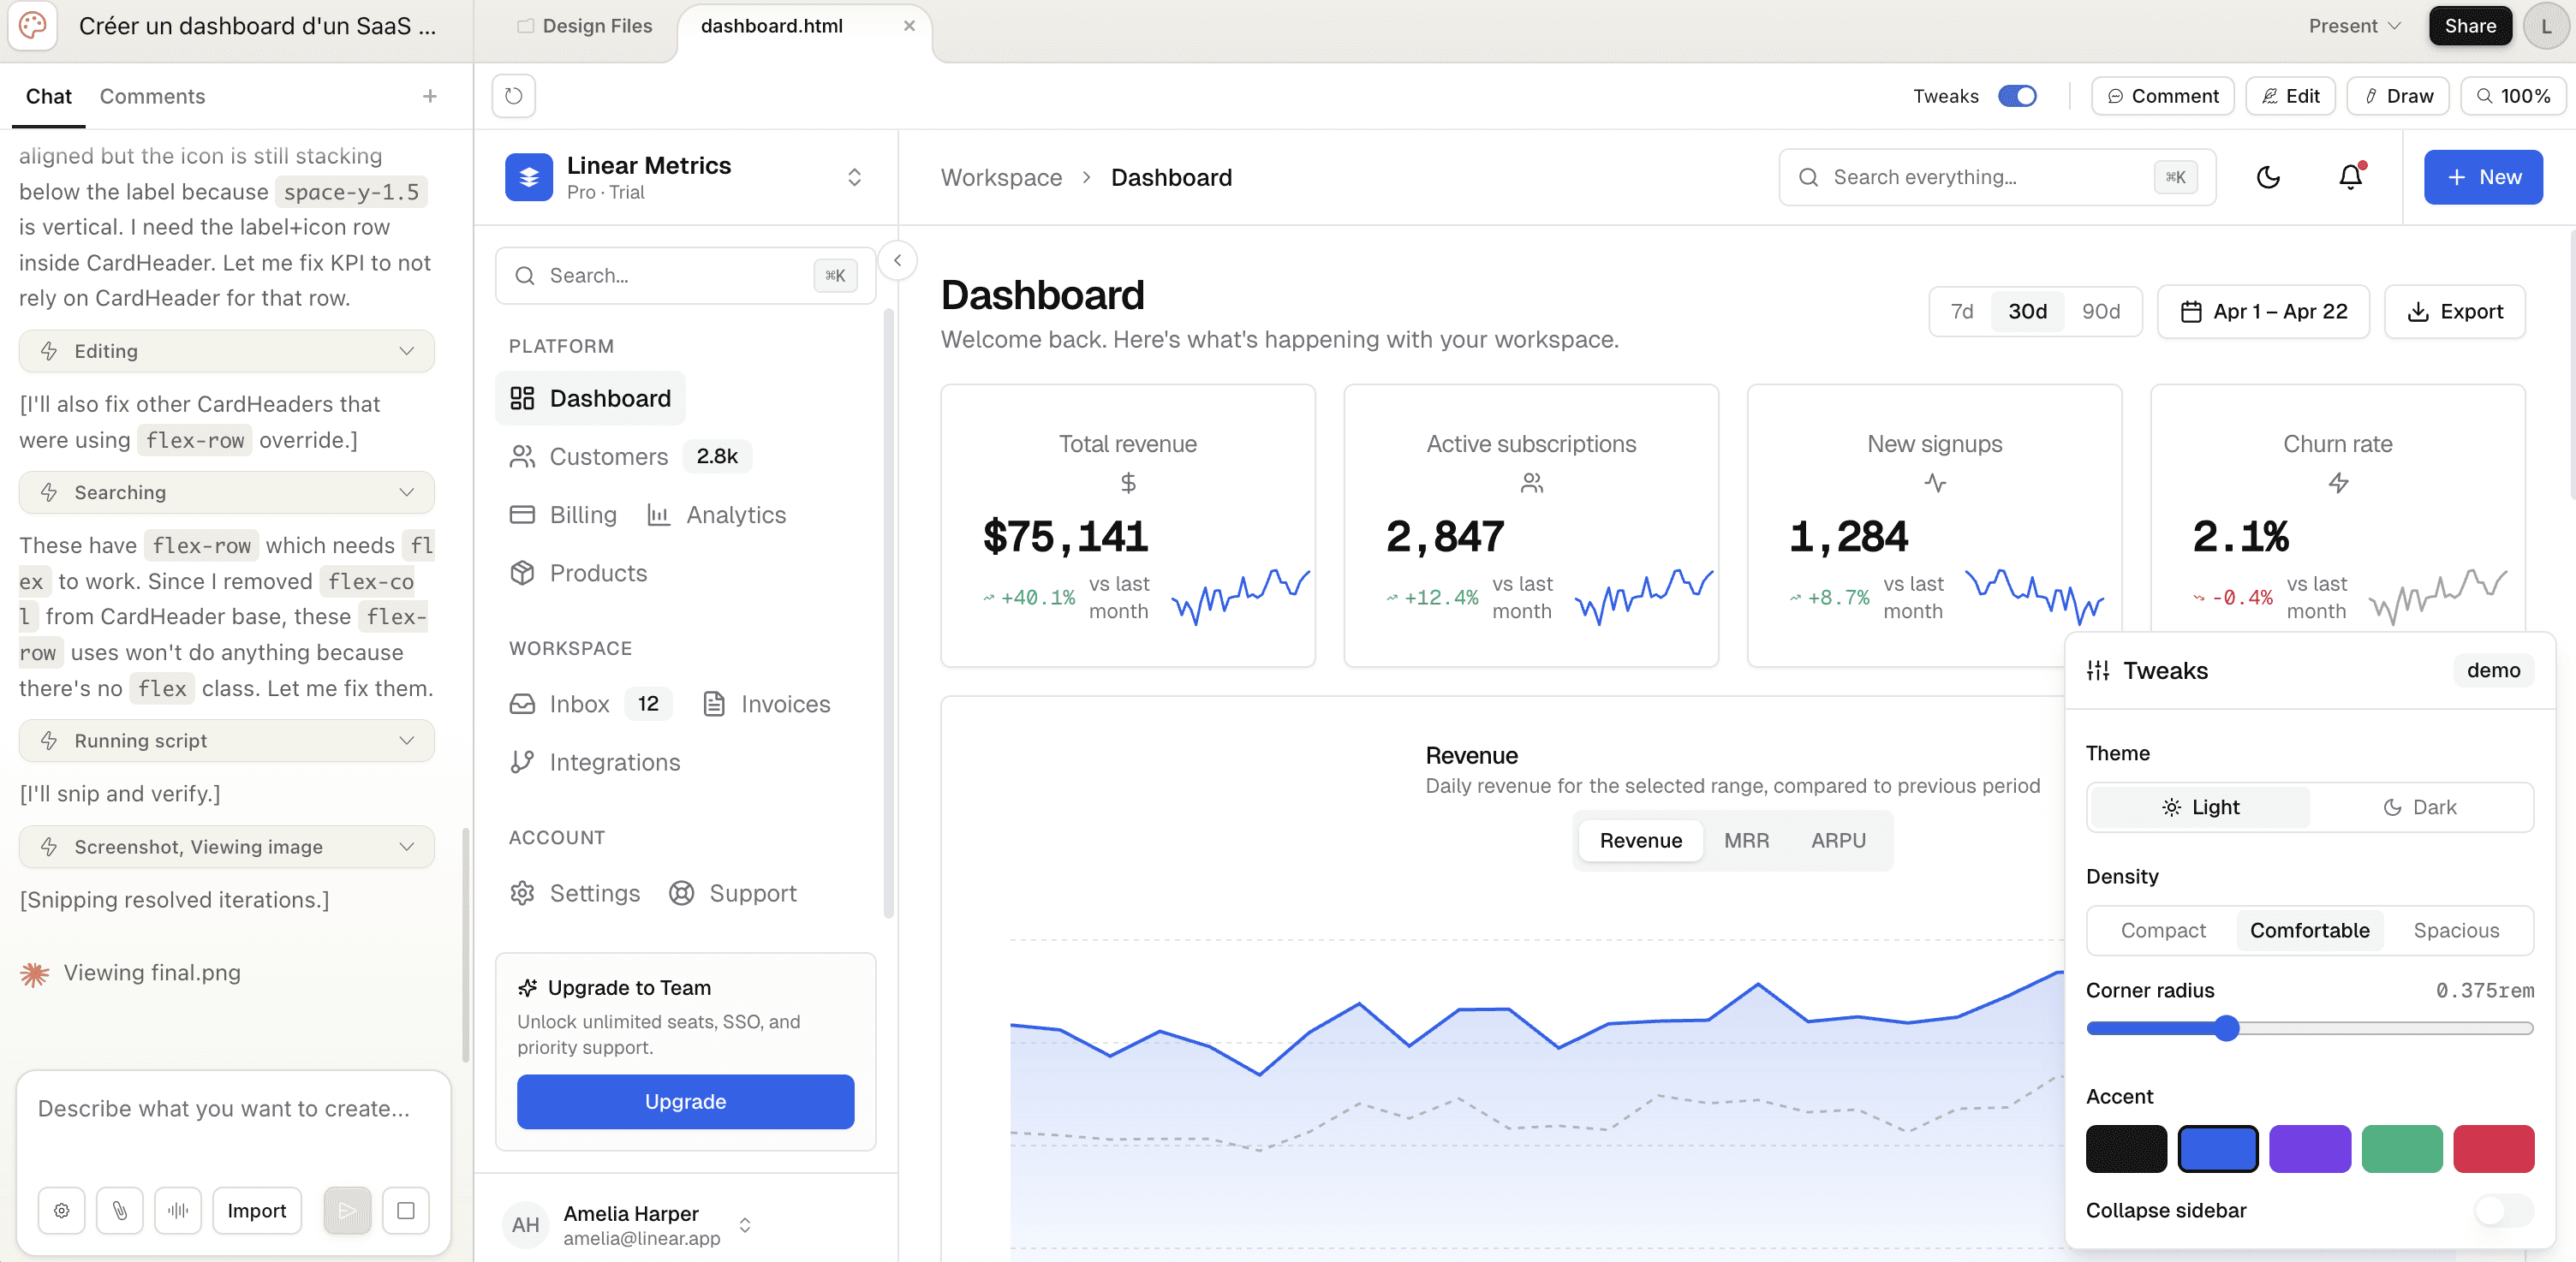This screenshot has height=1262, width=2576.
Task: Open the notifications bell
Action: pyautogui.click(x=2350, y=177)
